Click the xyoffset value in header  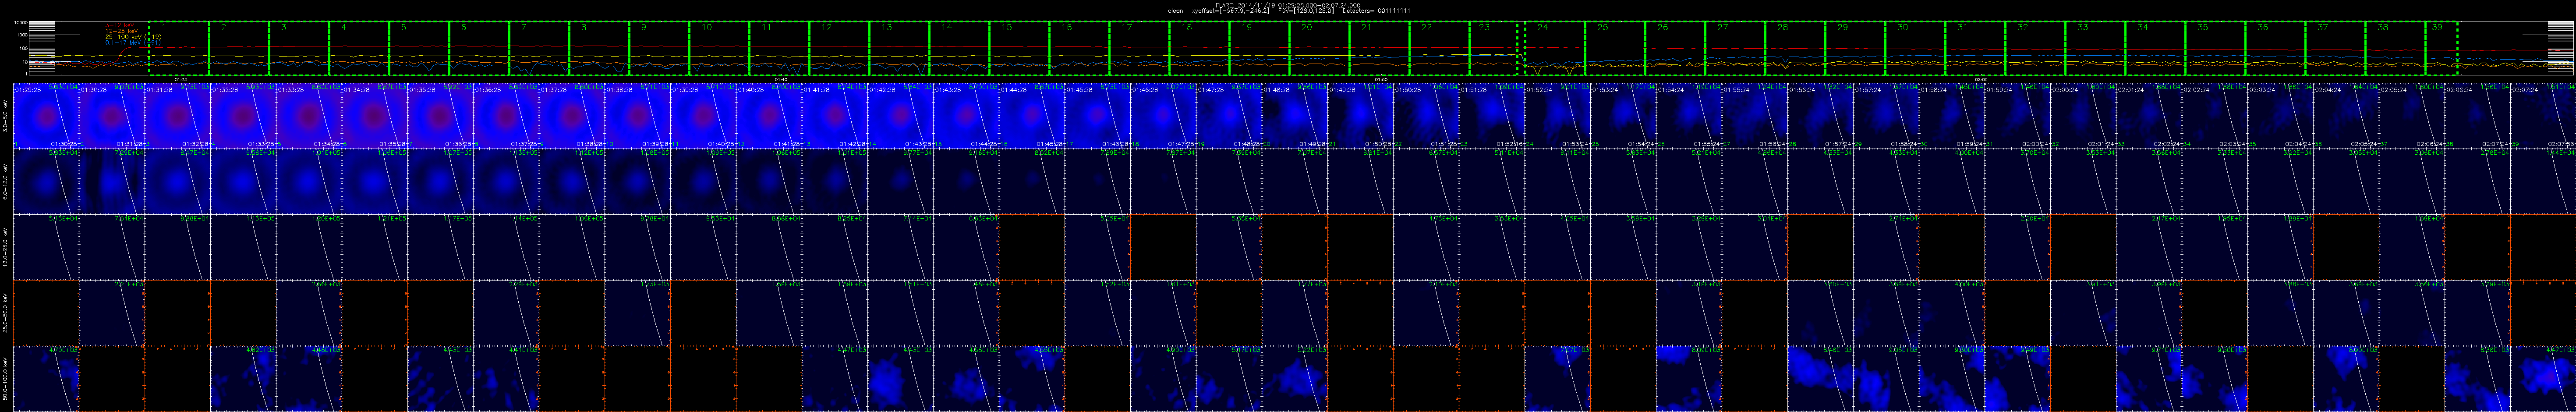(1232, 10)
